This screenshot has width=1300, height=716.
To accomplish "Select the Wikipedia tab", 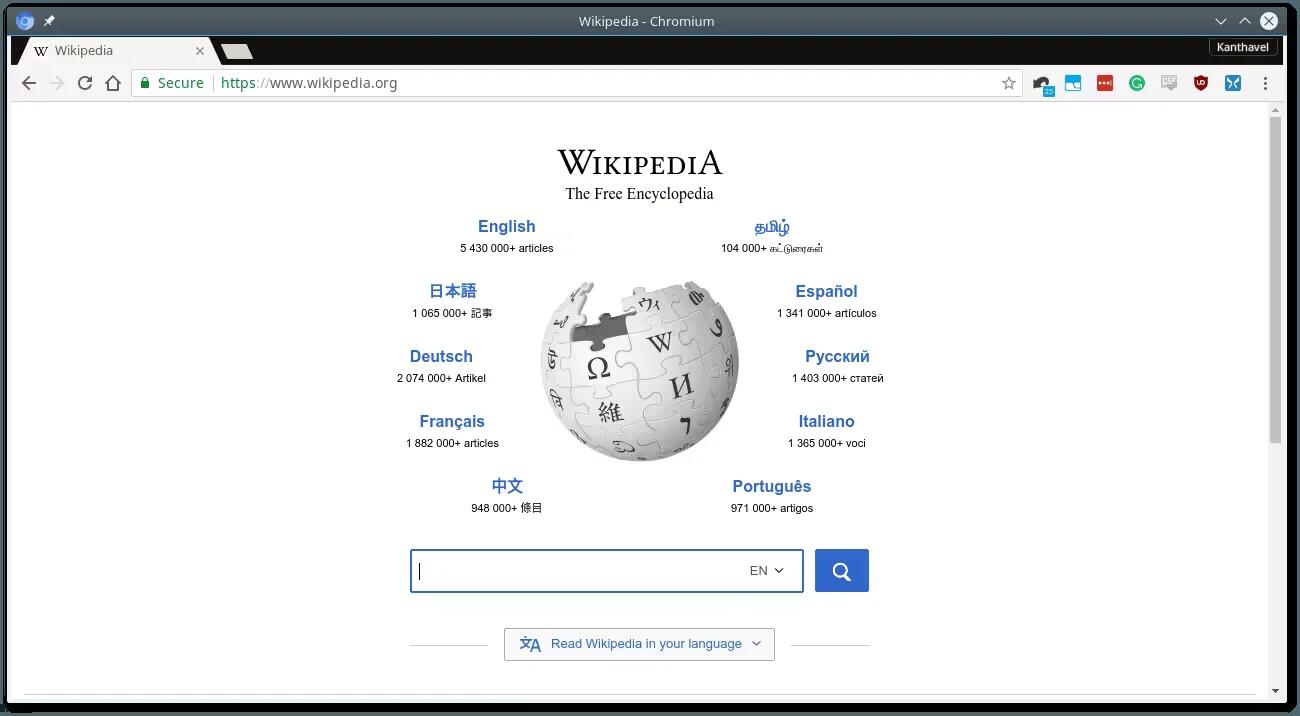I will click(x=115, y=50).
